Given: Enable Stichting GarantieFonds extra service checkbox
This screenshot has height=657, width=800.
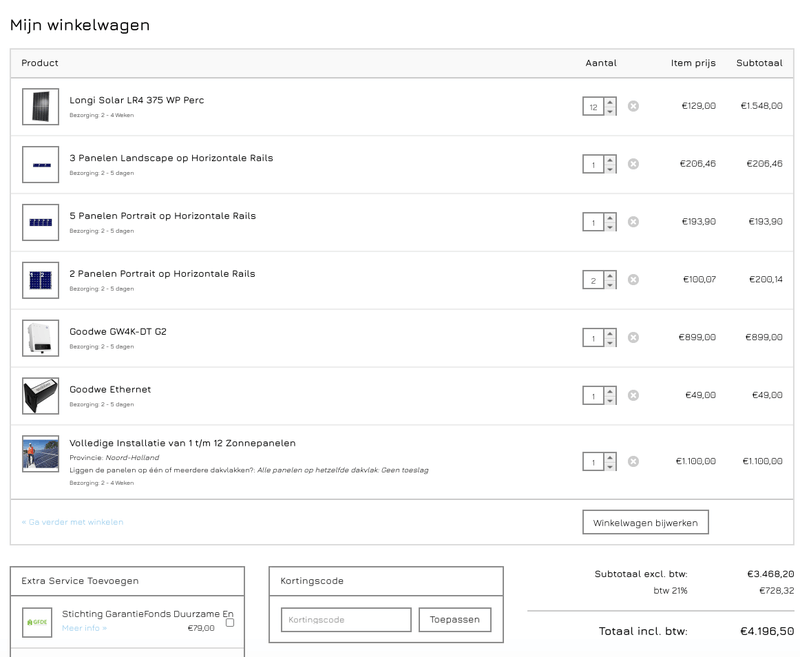Looking at the screenshot, I should [x=230, y=623].
